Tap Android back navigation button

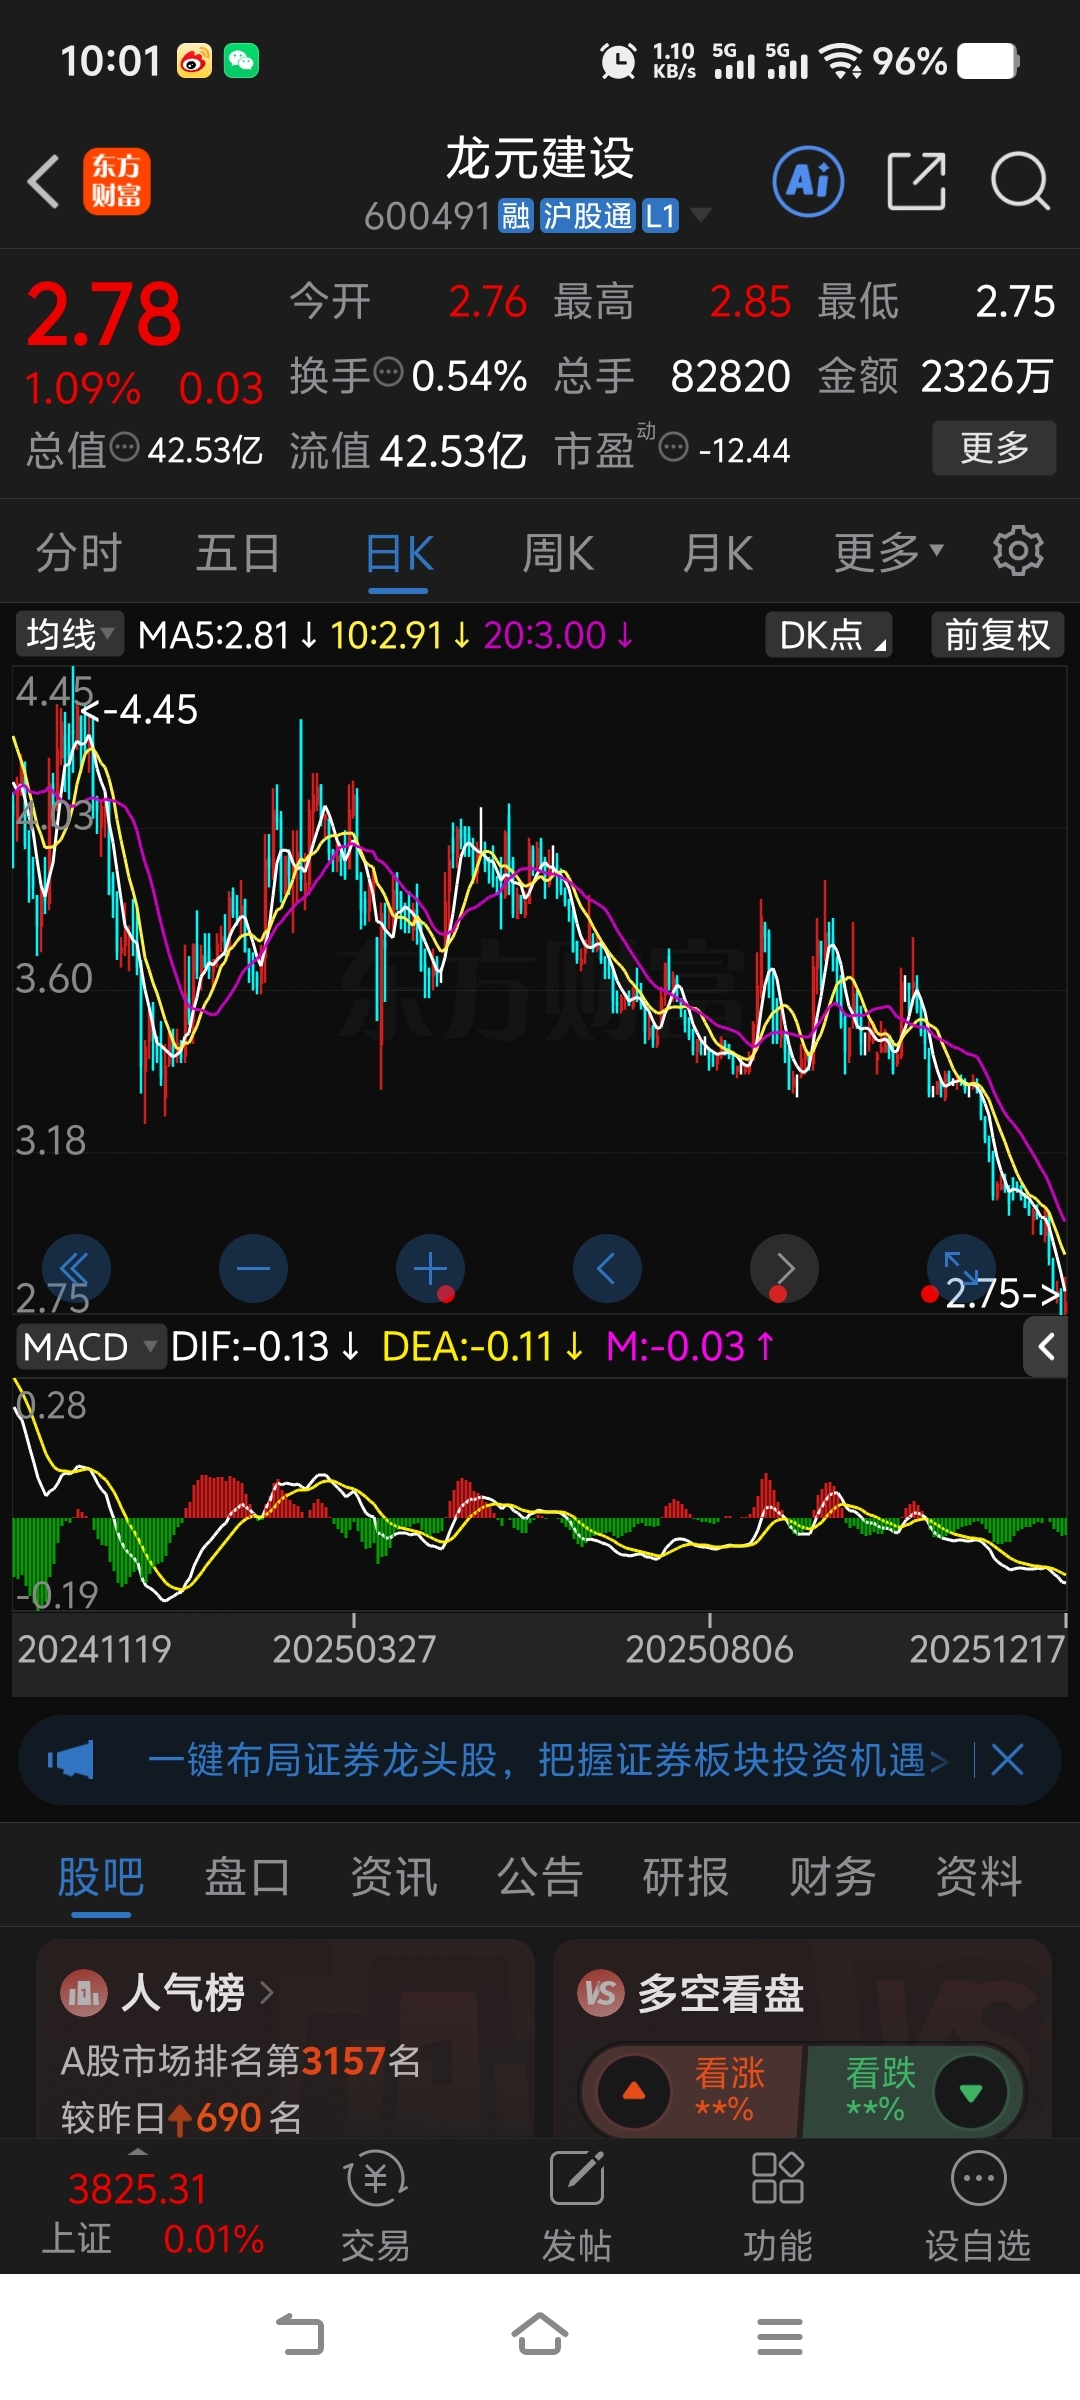pos(300,2336)
